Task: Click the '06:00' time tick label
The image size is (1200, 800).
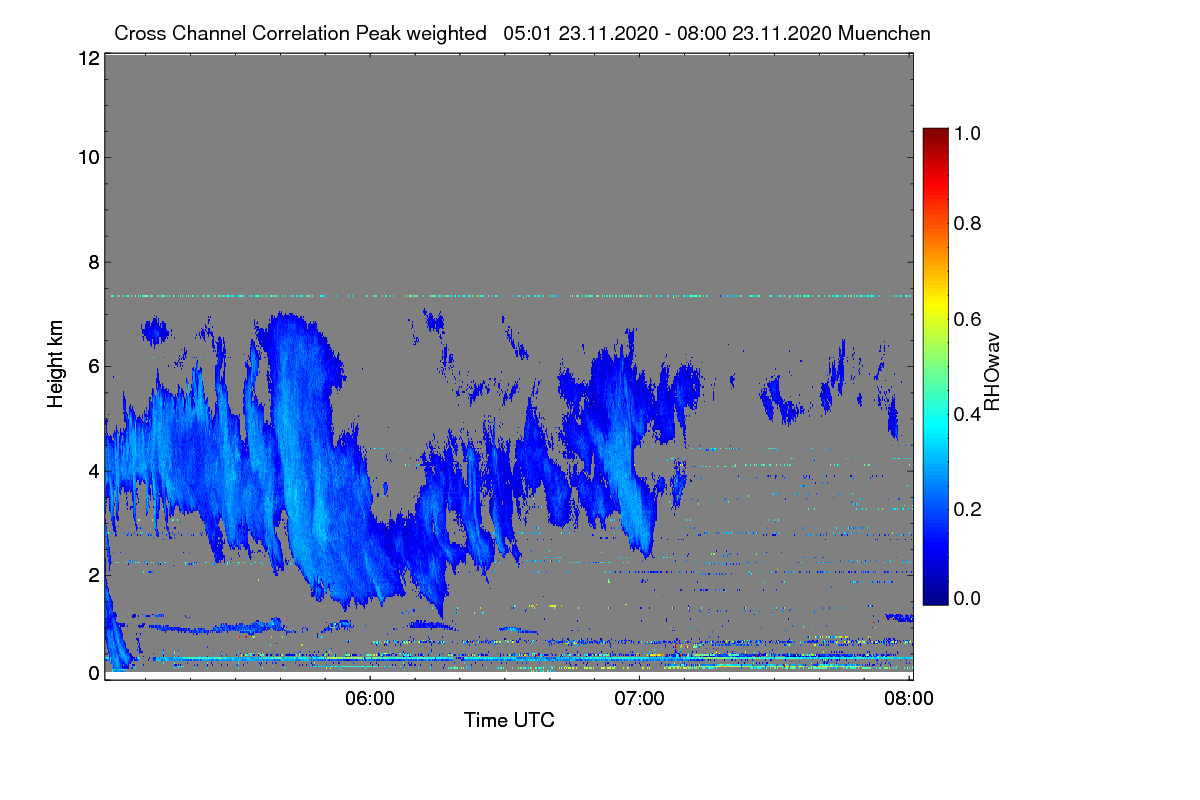Action: pos(369,697)
